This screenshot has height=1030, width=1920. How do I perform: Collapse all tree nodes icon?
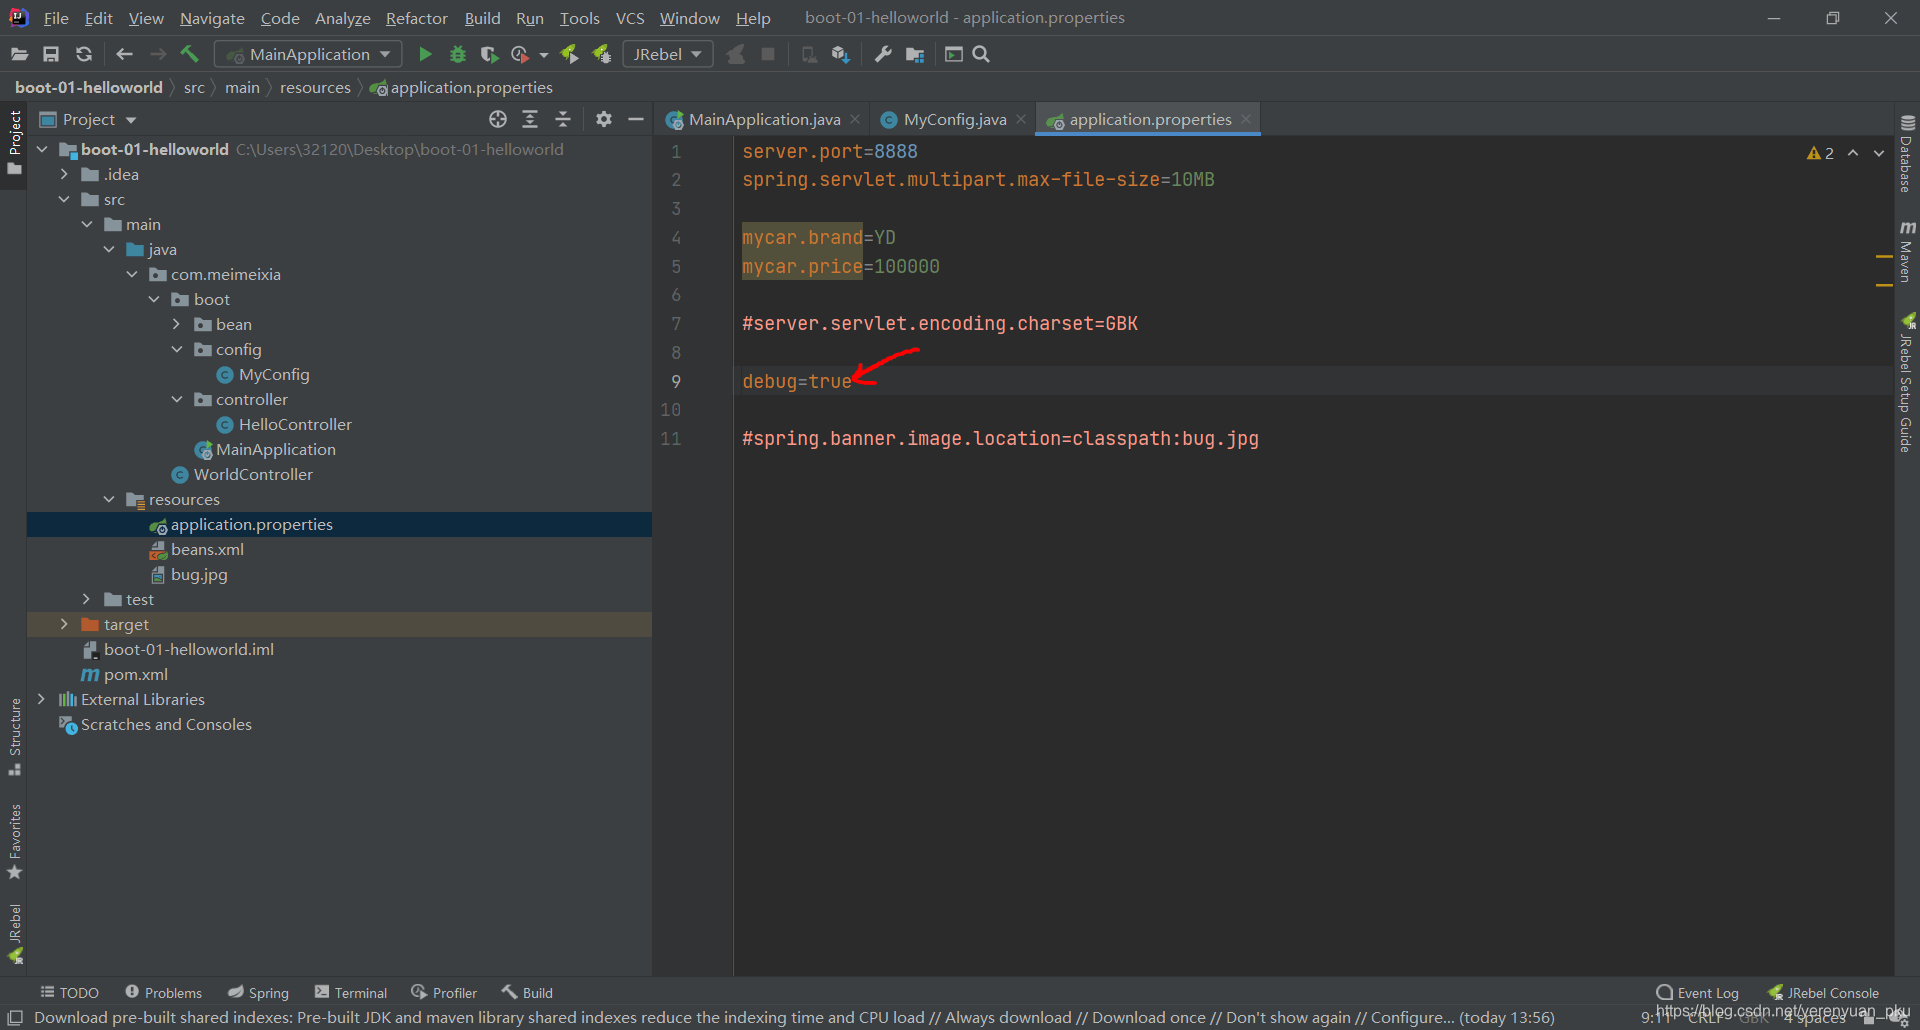pyautogui.click(x=563, y=119)
